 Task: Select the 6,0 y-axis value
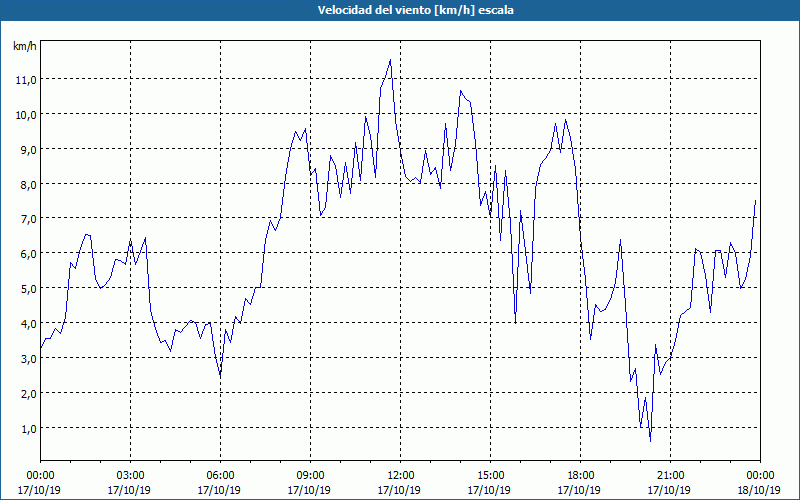pyautogui.click(x=28, y=254)
